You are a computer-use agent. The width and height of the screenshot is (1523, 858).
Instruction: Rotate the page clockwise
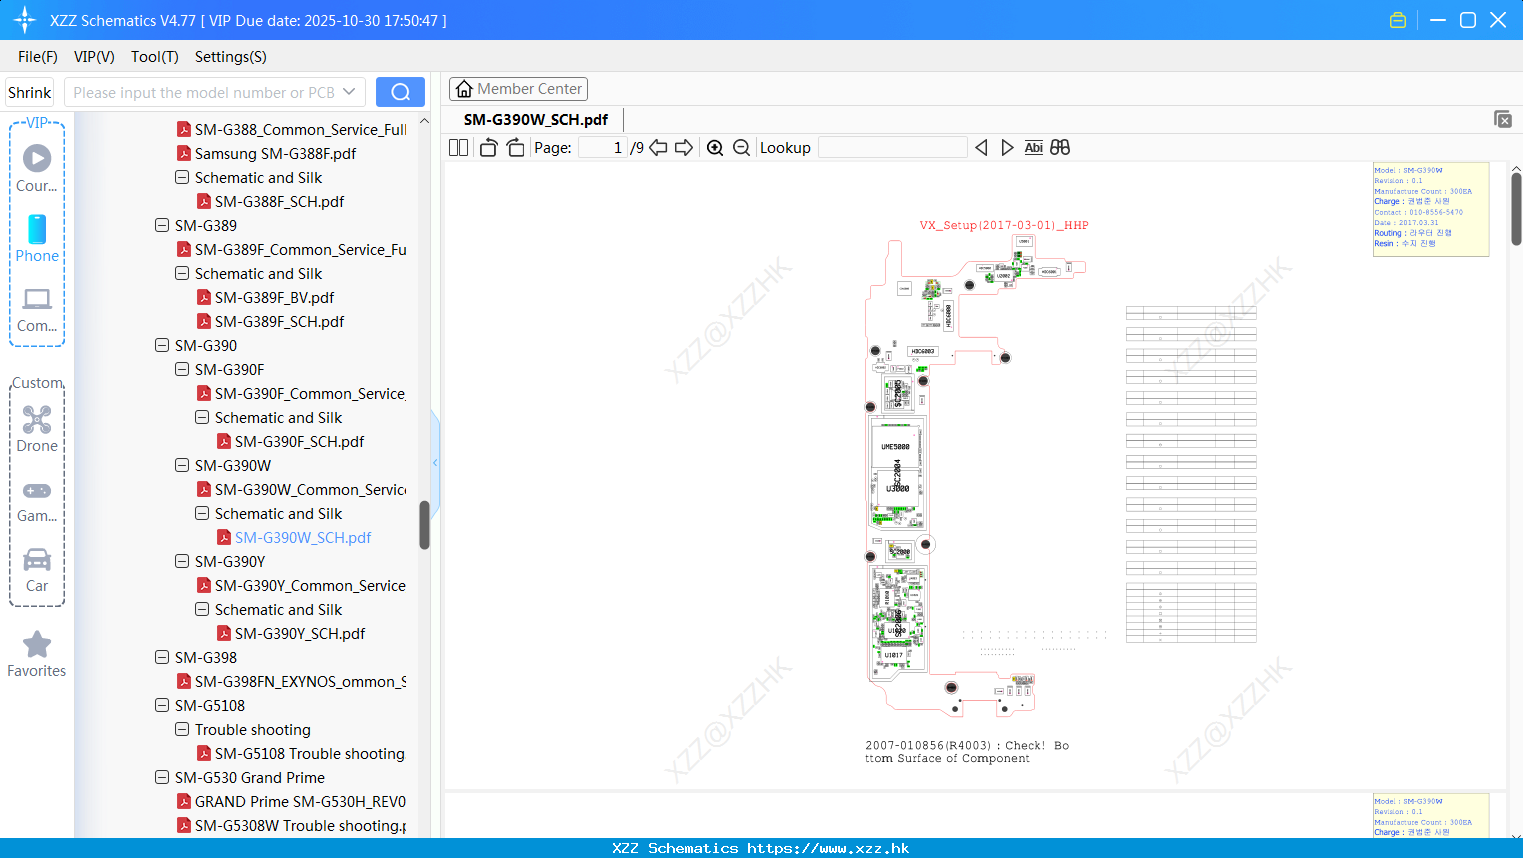coord(515,147)
